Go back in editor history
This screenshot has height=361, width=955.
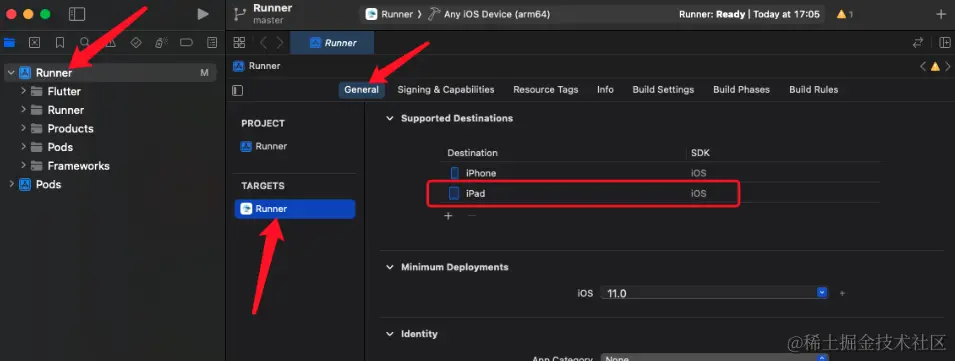click(x=263, y=43)
